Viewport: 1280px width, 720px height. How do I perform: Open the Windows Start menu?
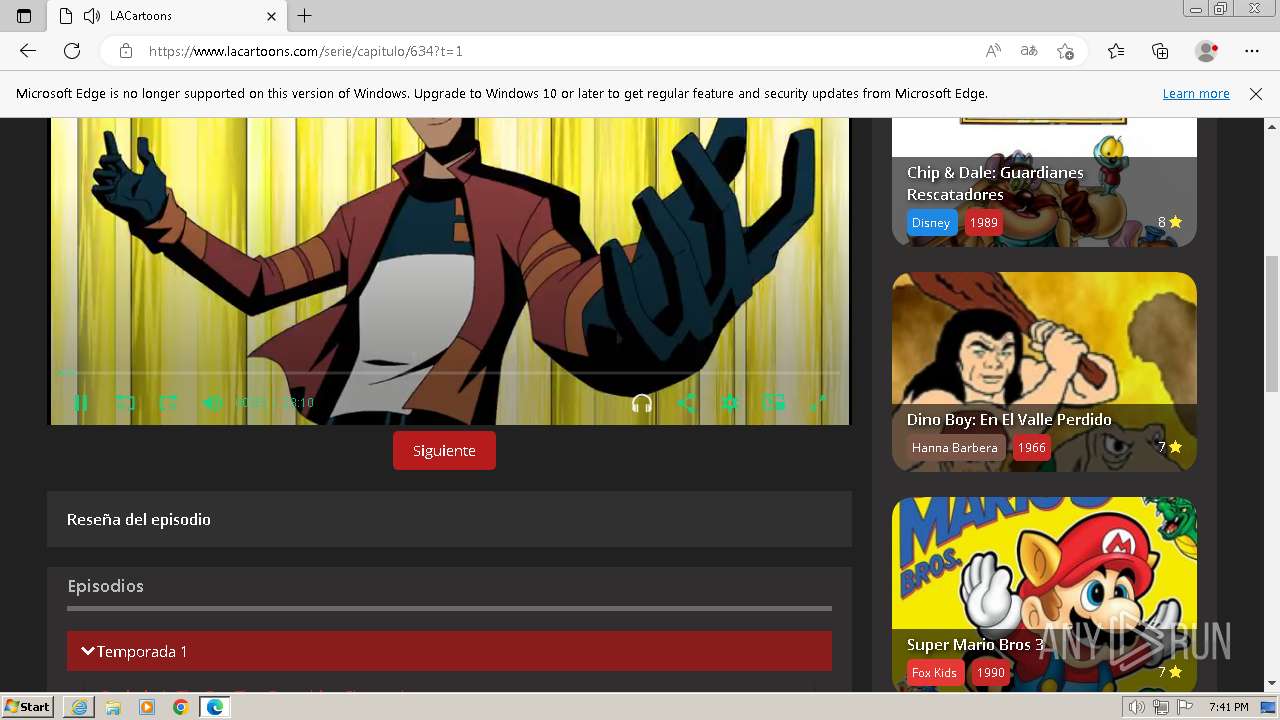coord(28,706)
